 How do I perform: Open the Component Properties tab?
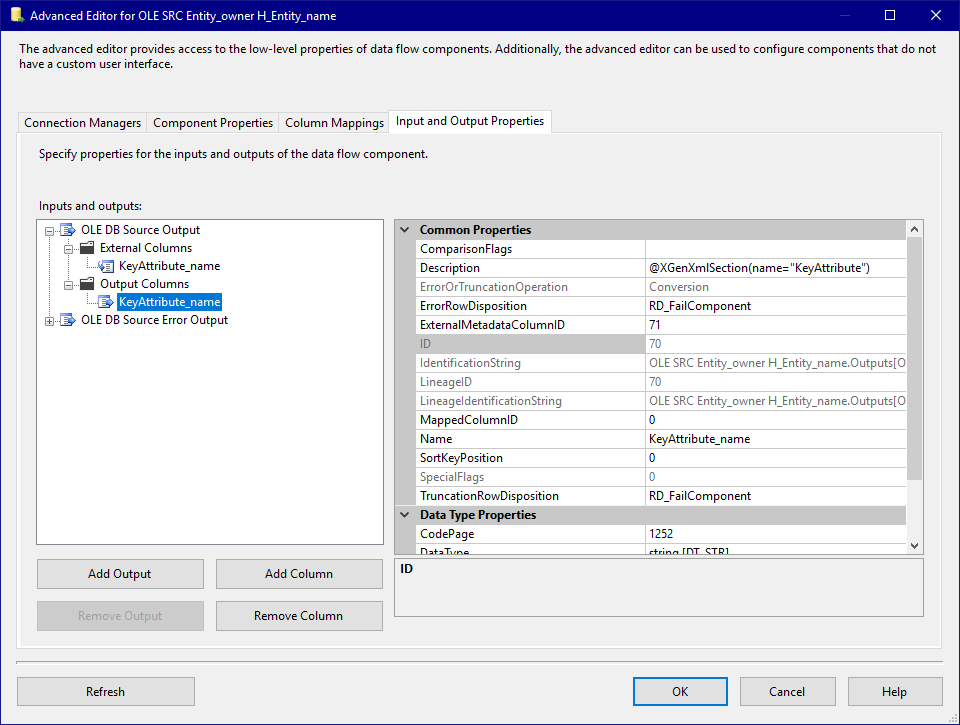point(213,122)
